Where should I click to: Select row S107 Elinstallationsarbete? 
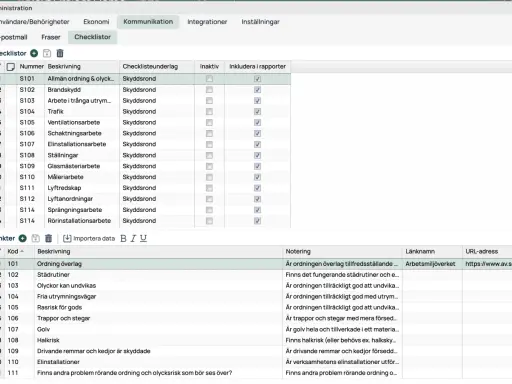[x=145, y=144]
